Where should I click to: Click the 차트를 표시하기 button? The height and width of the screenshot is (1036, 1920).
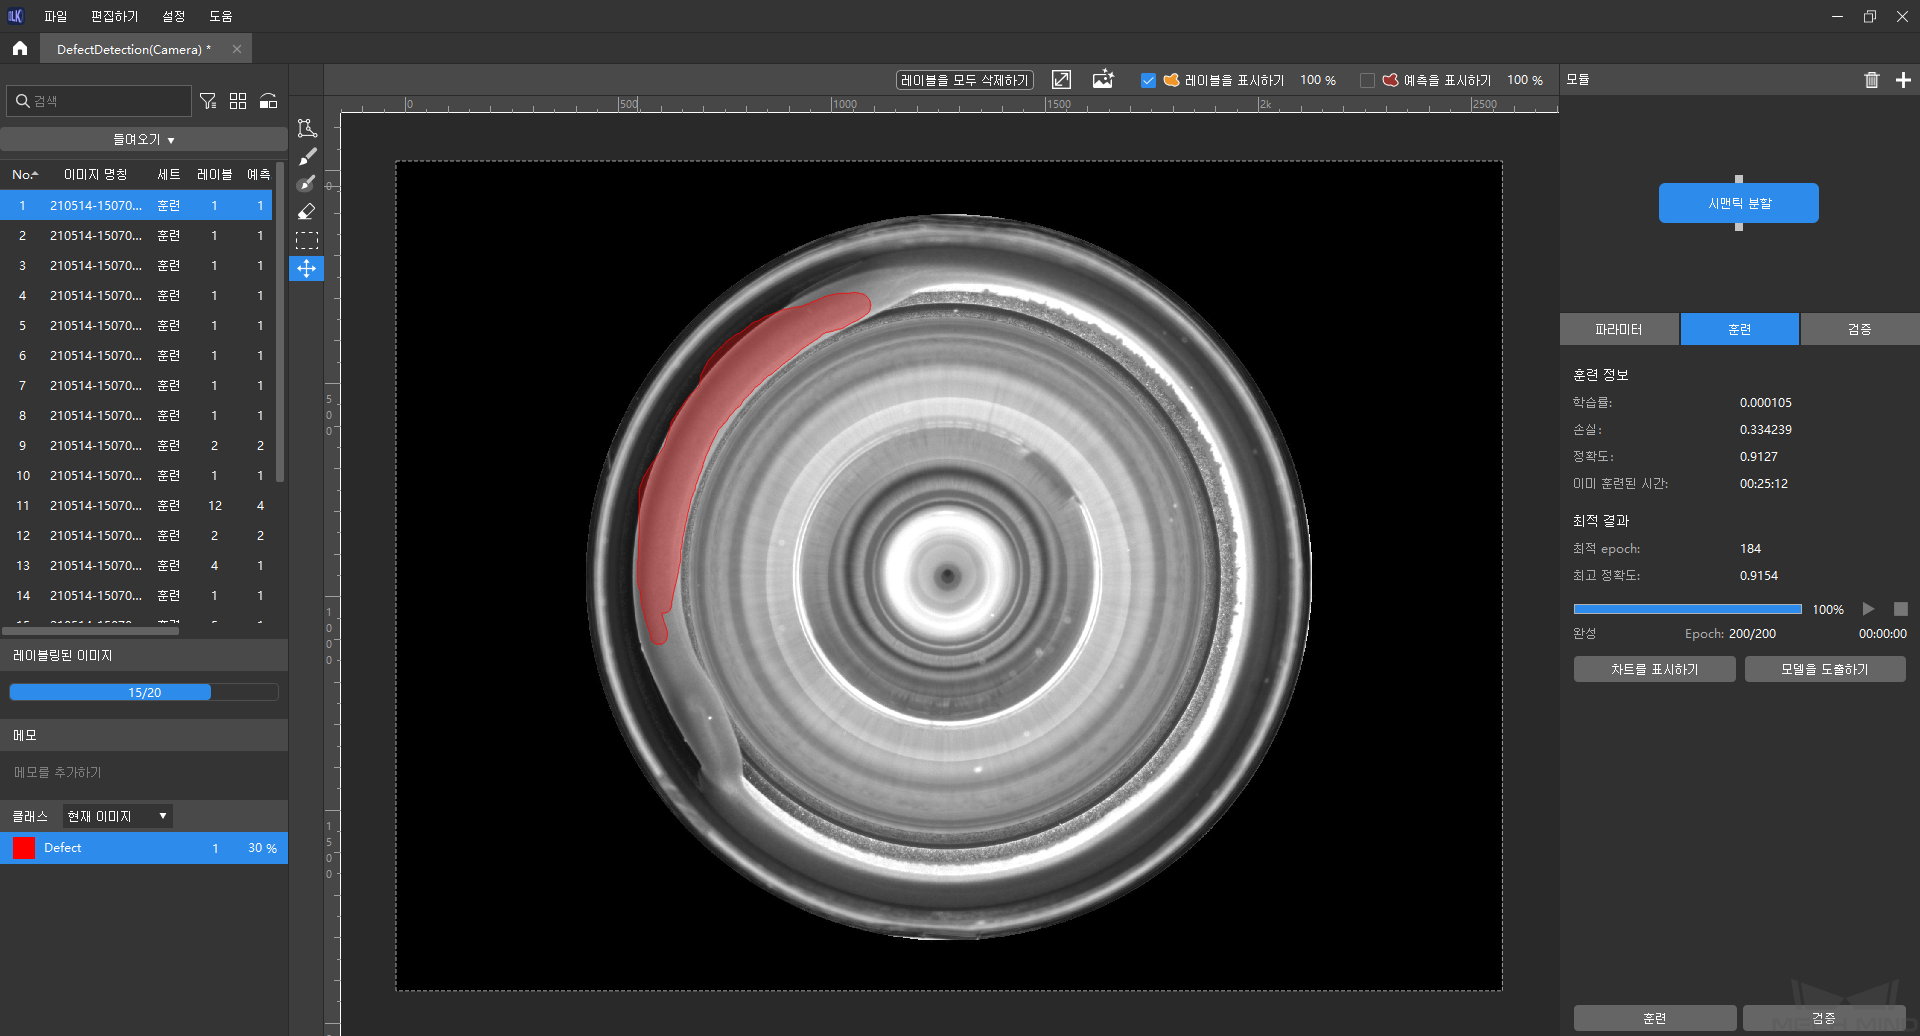(x=1655, y=669)
